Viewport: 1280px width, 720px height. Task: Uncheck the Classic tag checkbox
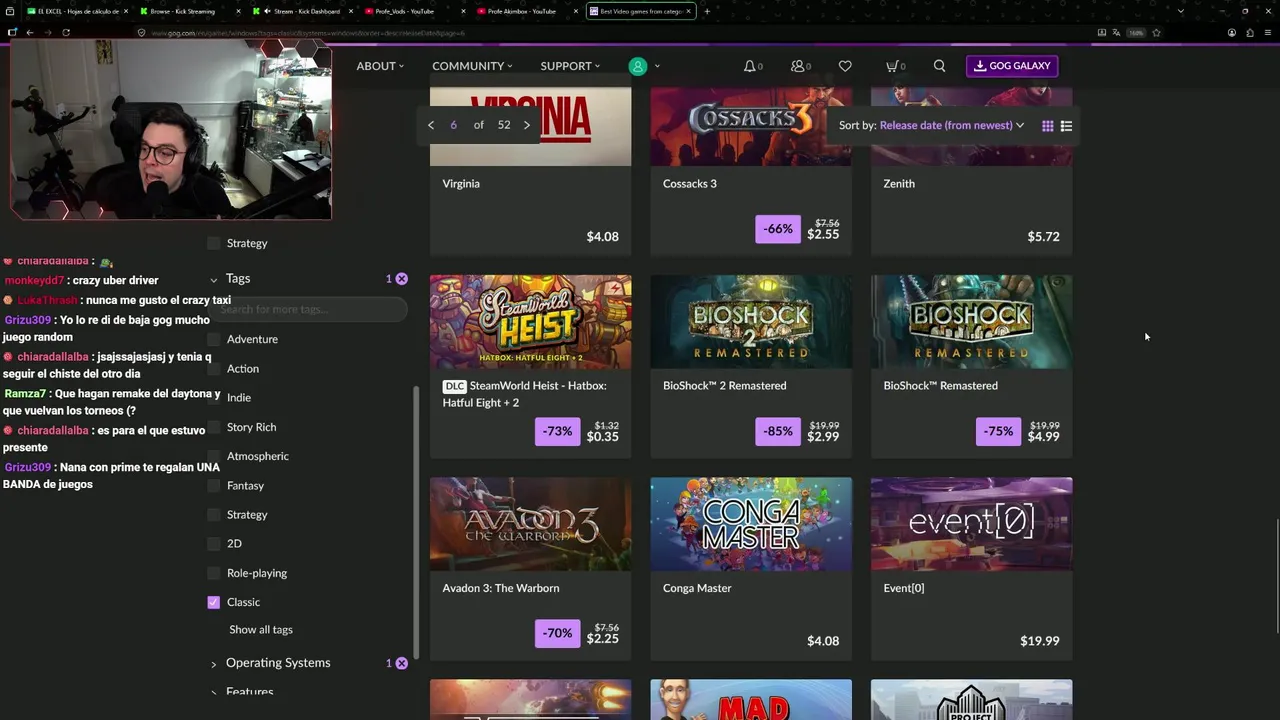(213, 602)
